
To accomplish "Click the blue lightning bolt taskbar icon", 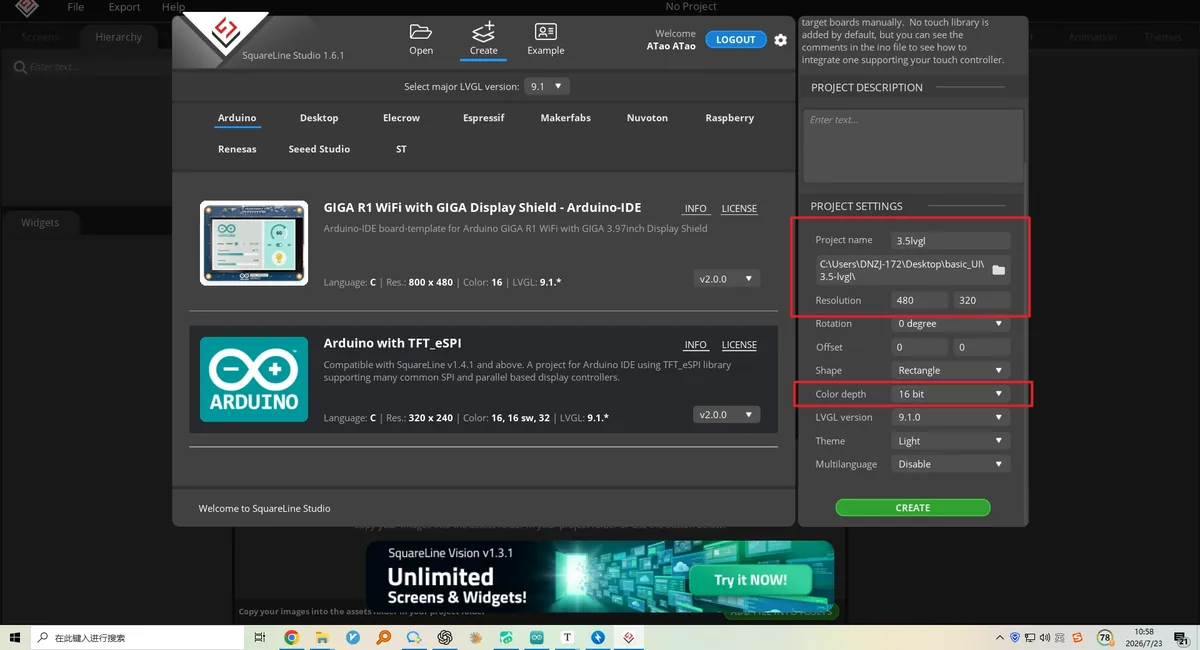I will [x=598, y=637].
